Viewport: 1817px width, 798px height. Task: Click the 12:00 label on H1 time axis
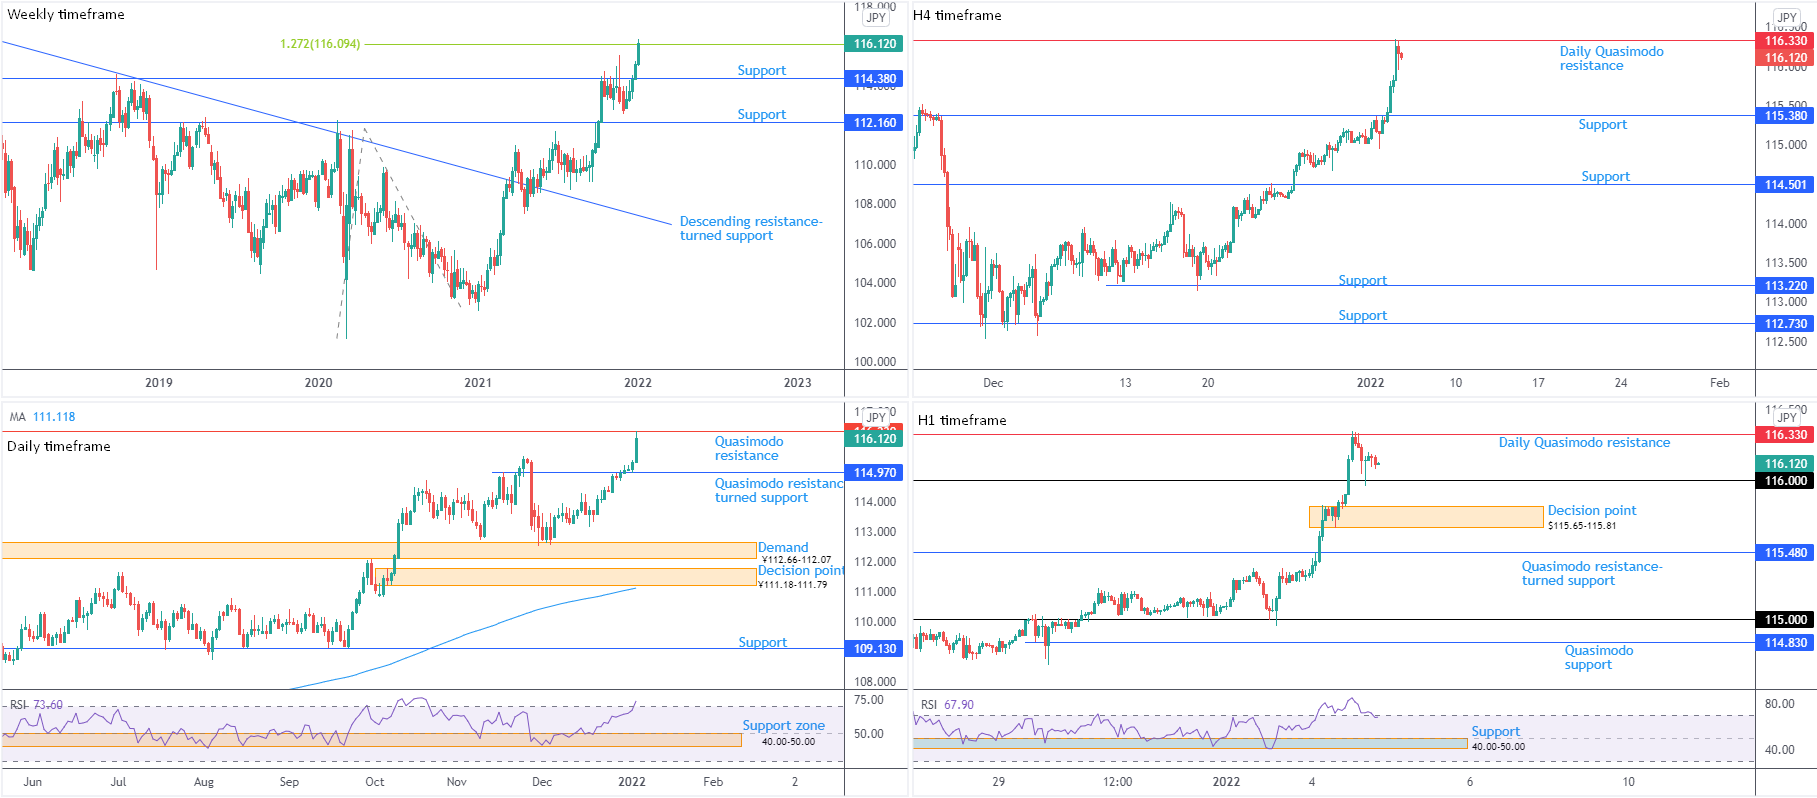[x=1117, y=782]
